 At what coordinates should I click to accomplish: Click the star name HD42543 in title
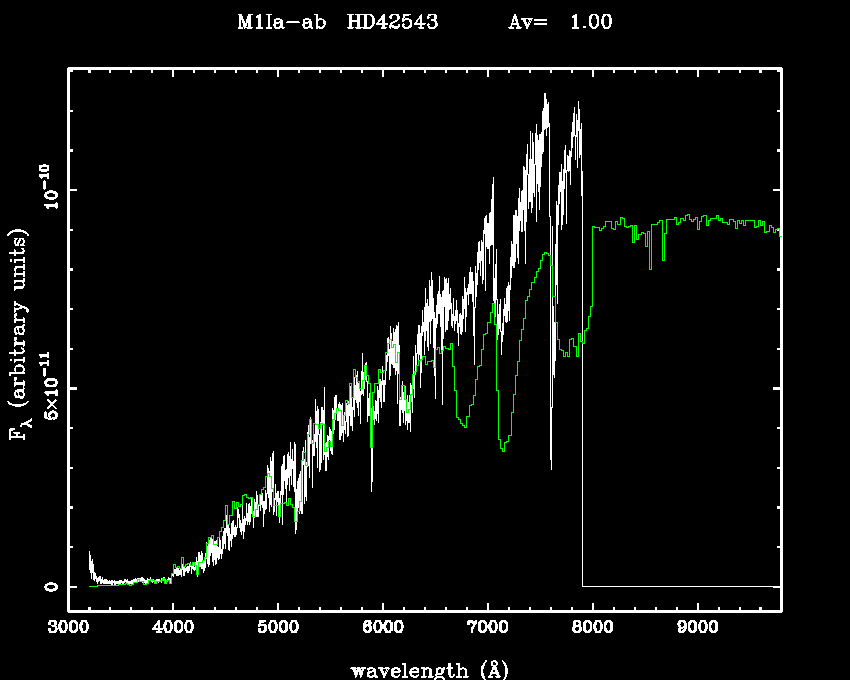[x=392, y=23]
